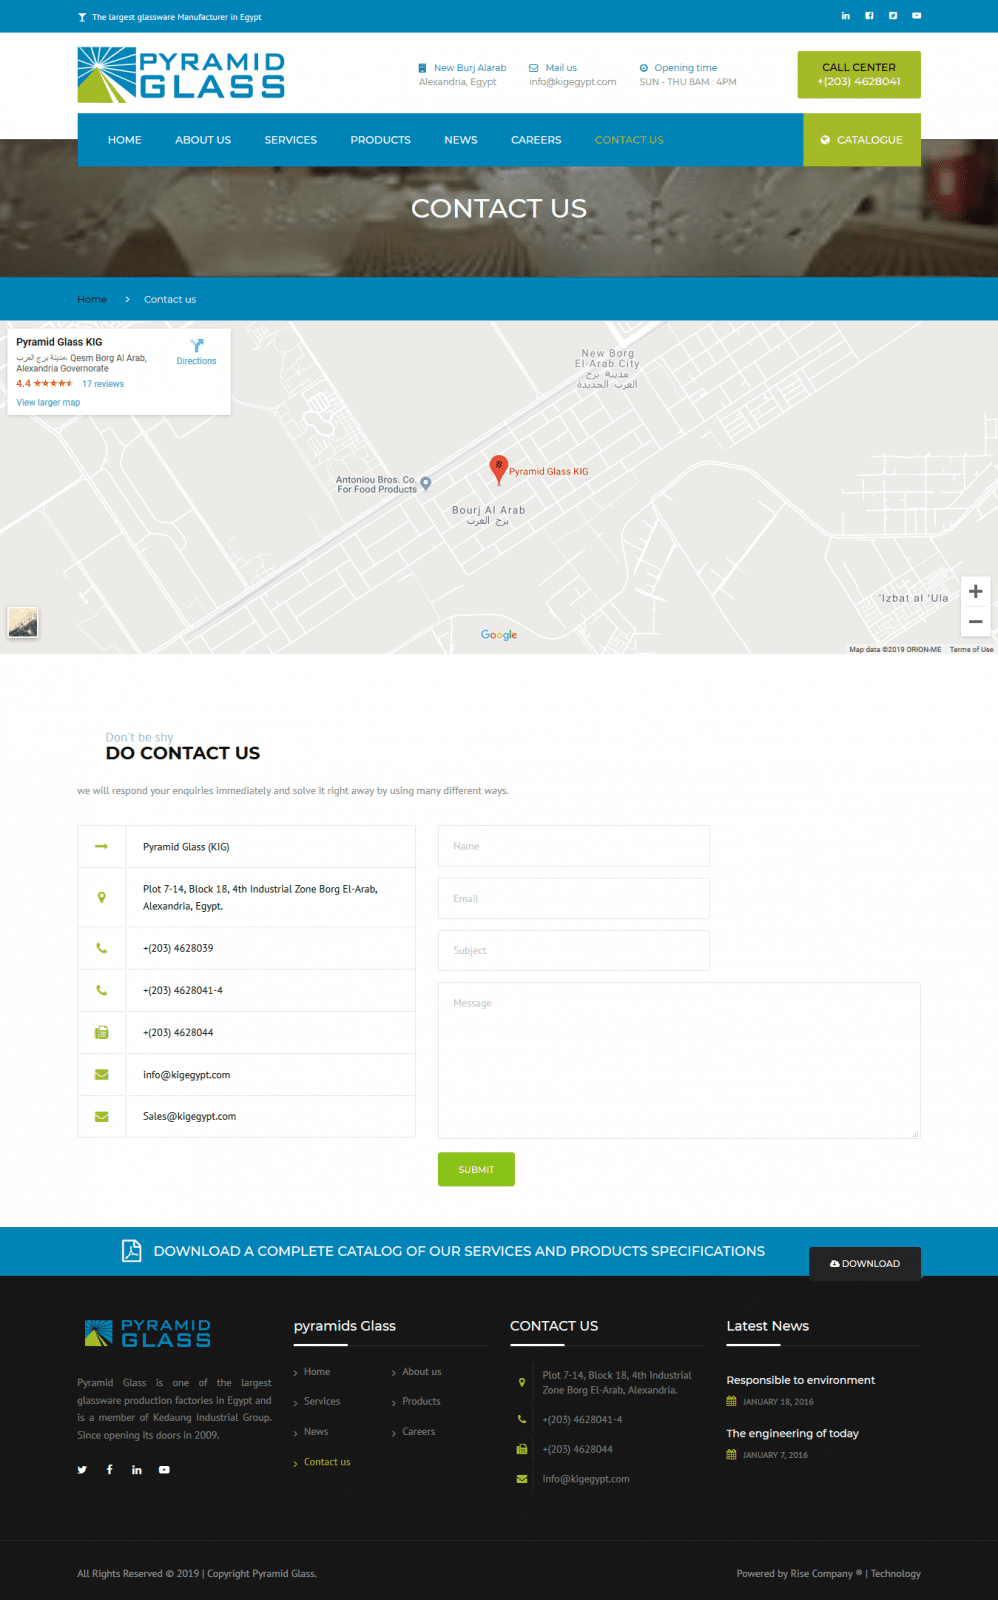This screenshot has height=1600, width=998.
Task: Open the 17 reviews link
Action: 103,384
